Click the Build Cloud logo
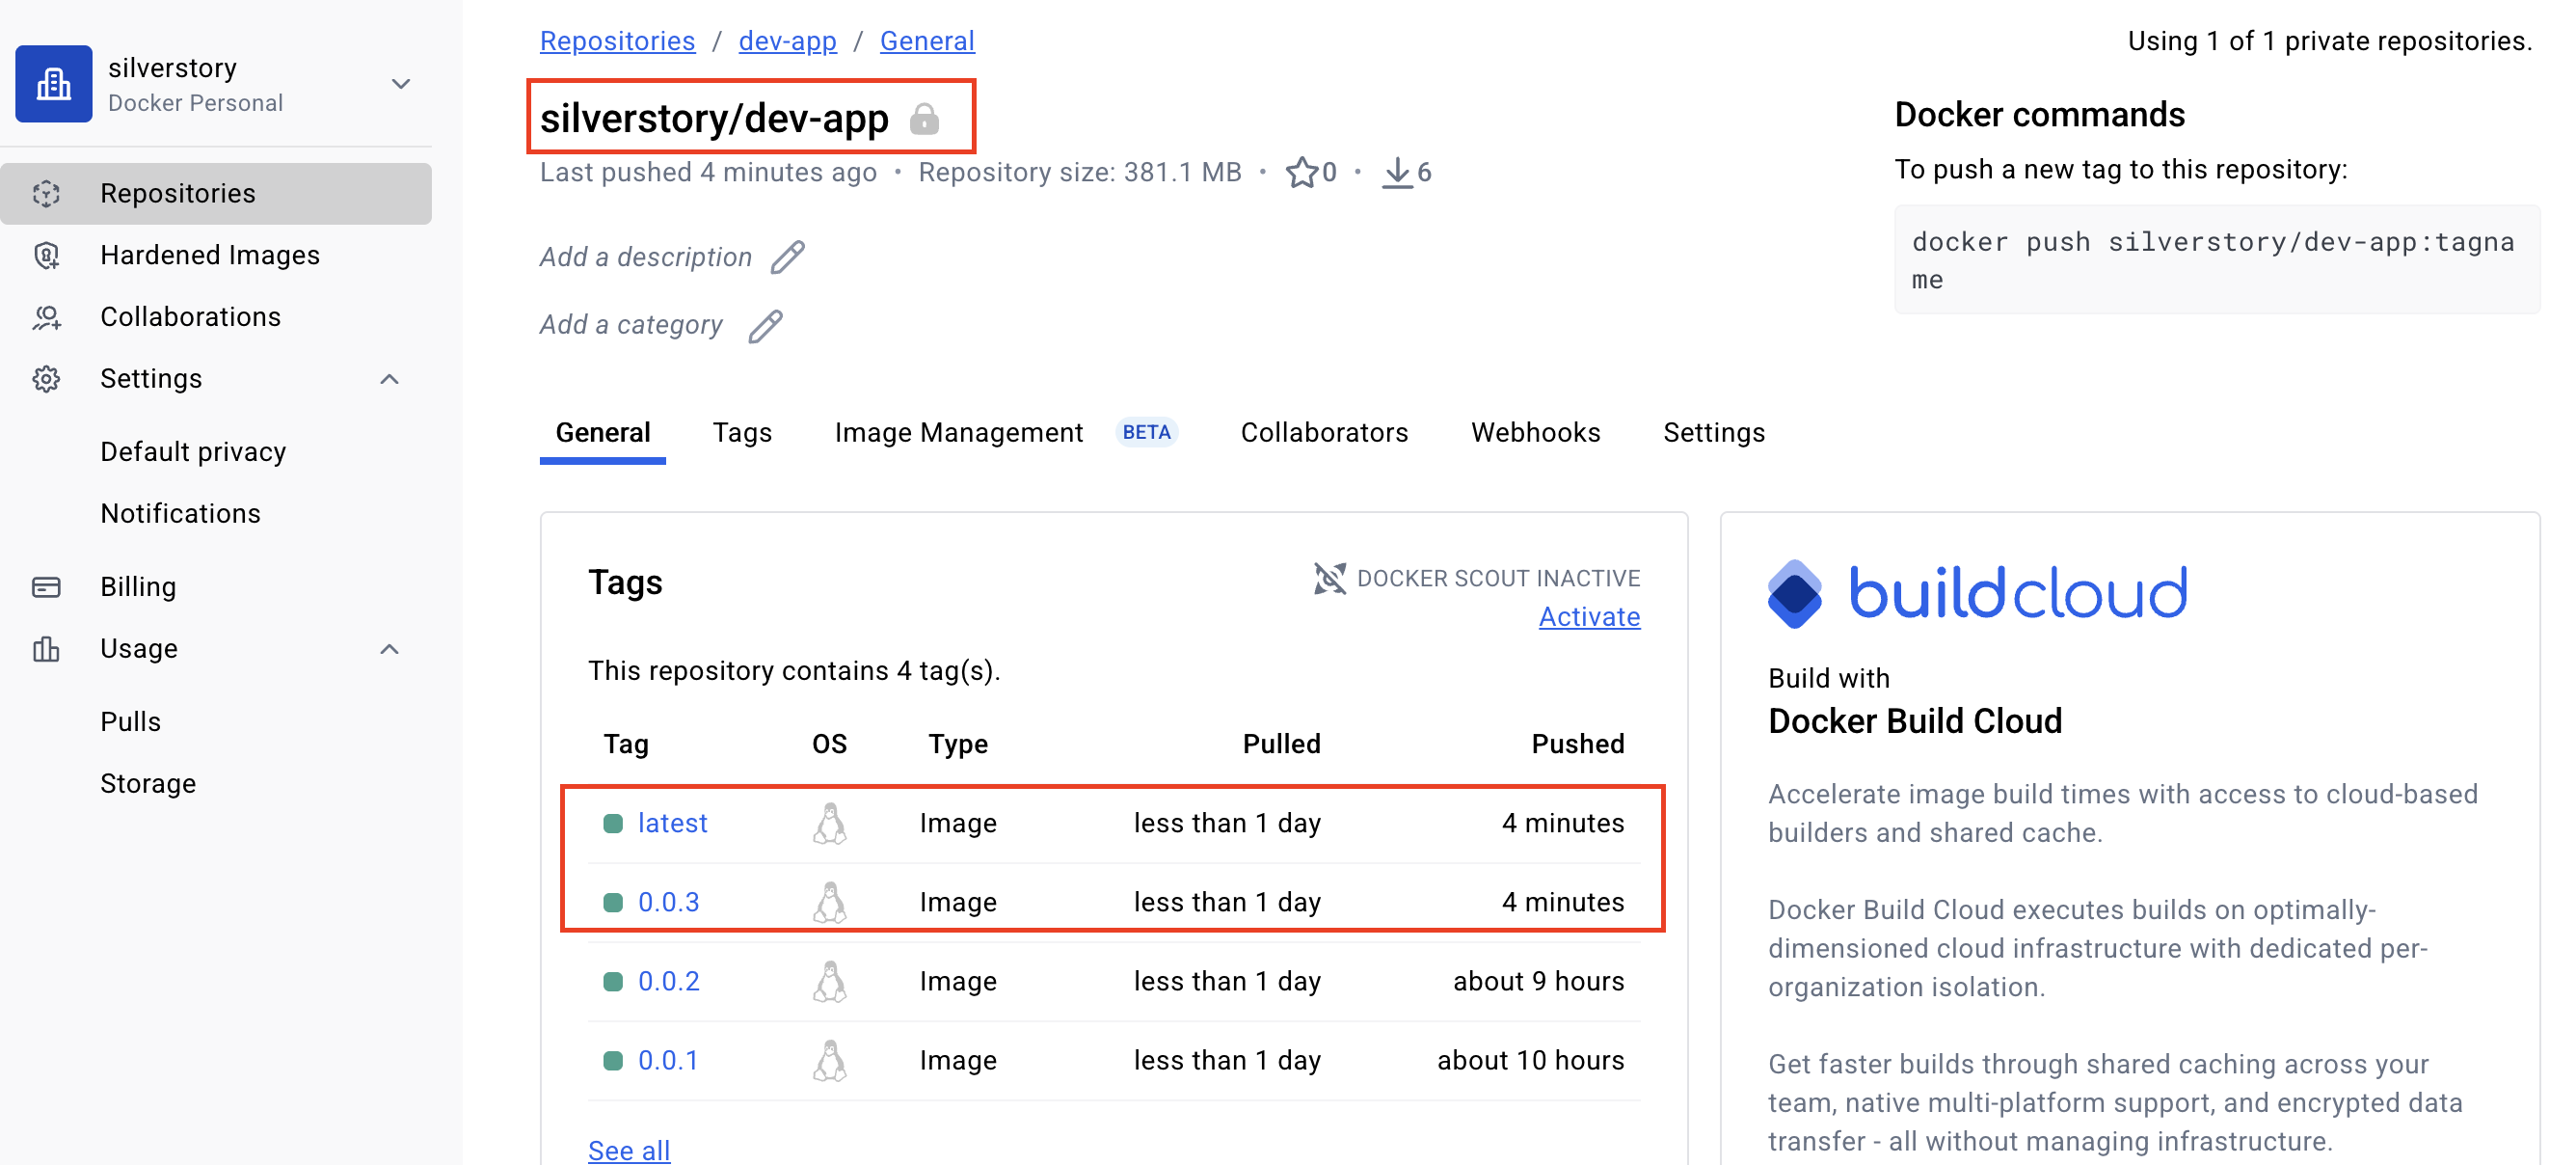This screenshot has width=2576, height=1165. pyautogui.click(x=1977, y=593)
